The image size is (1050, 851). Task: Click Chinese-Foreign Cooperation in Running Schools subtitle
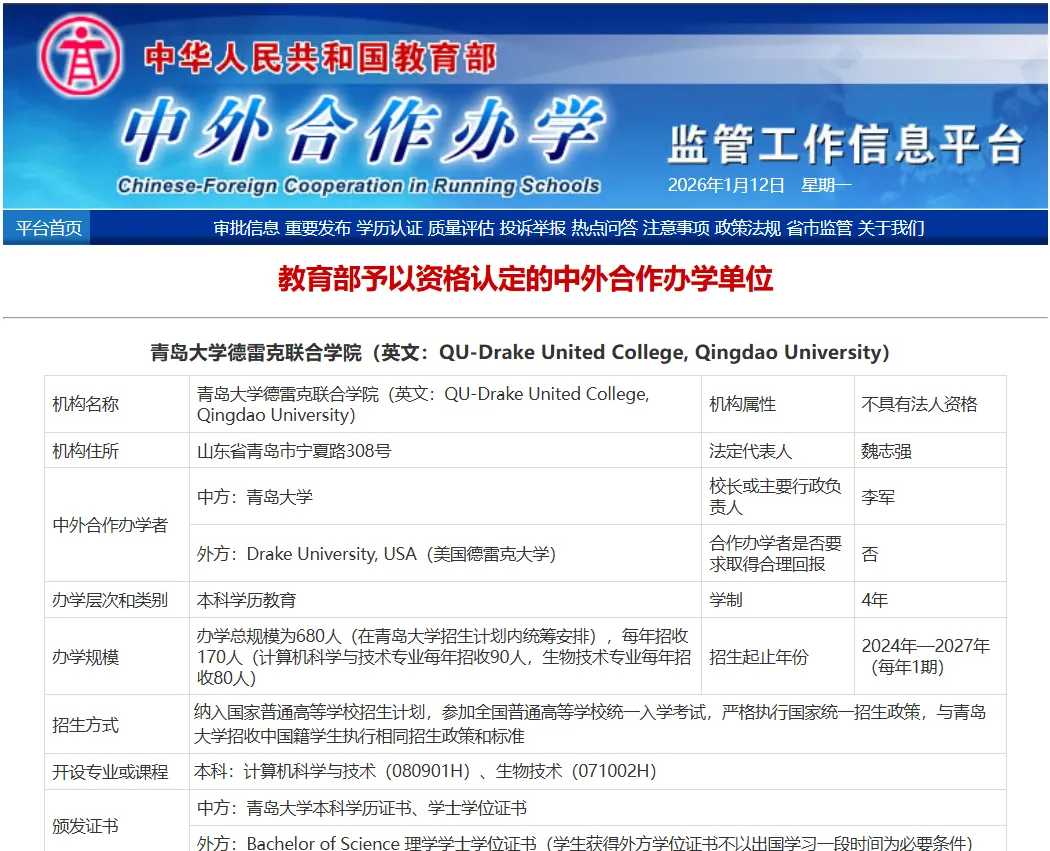[358, 186]
